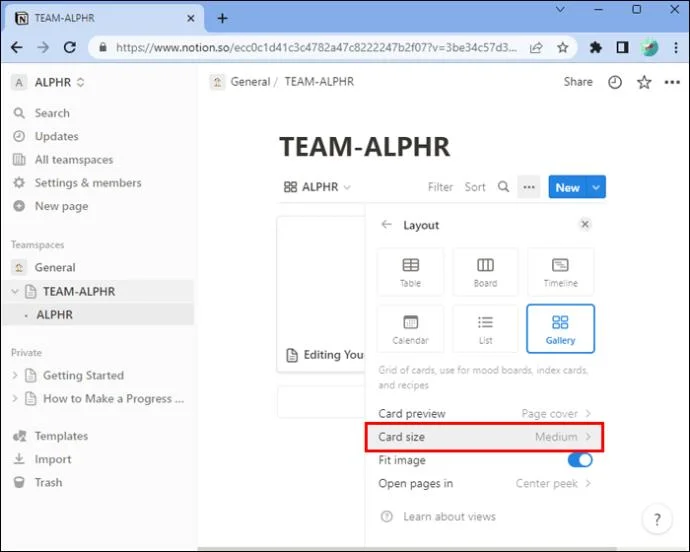Click the tab search chevron in title bar
This screenshot has height=552, width=690.
(560, 9)
